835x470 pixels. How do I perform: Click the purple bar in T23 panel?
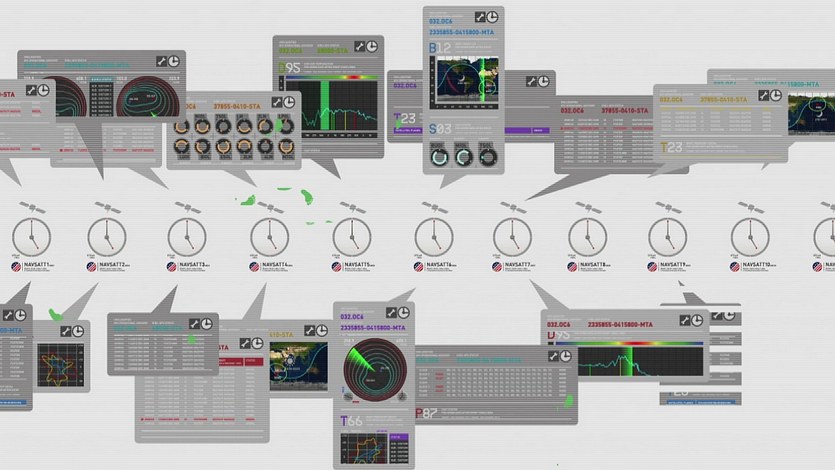[x=528, y=130]
